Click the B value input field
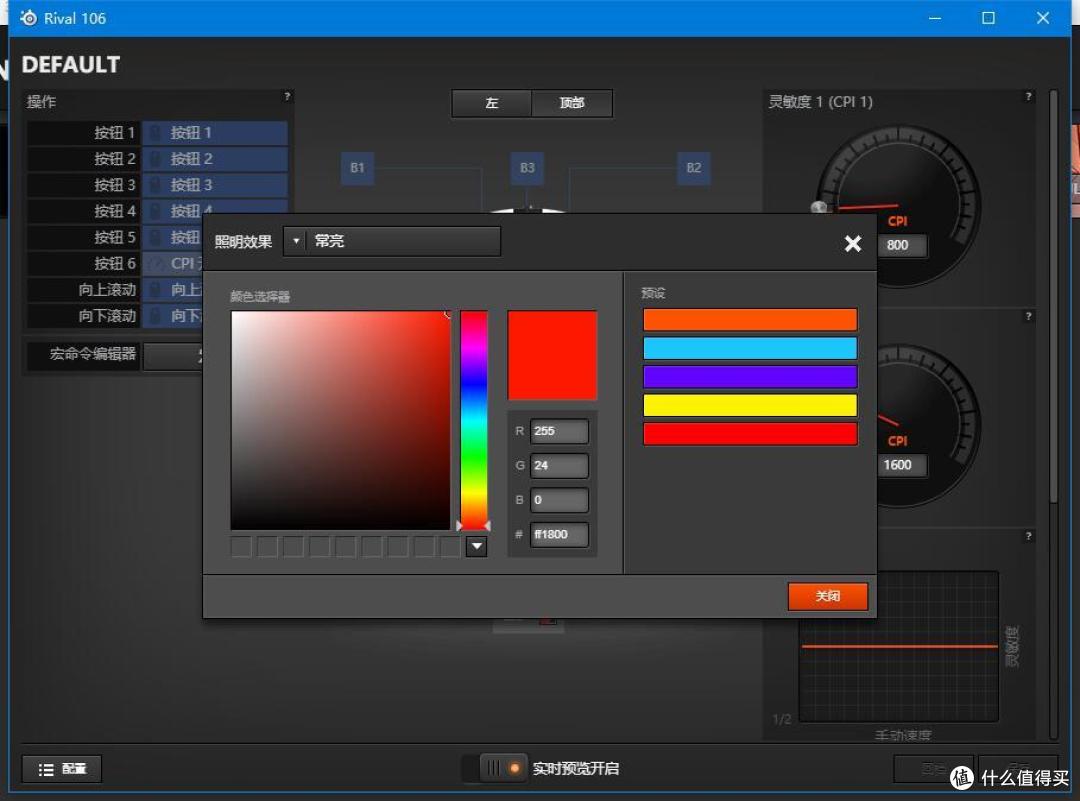The height and width of the screenshot is (801, 1080). coord(559,500)
